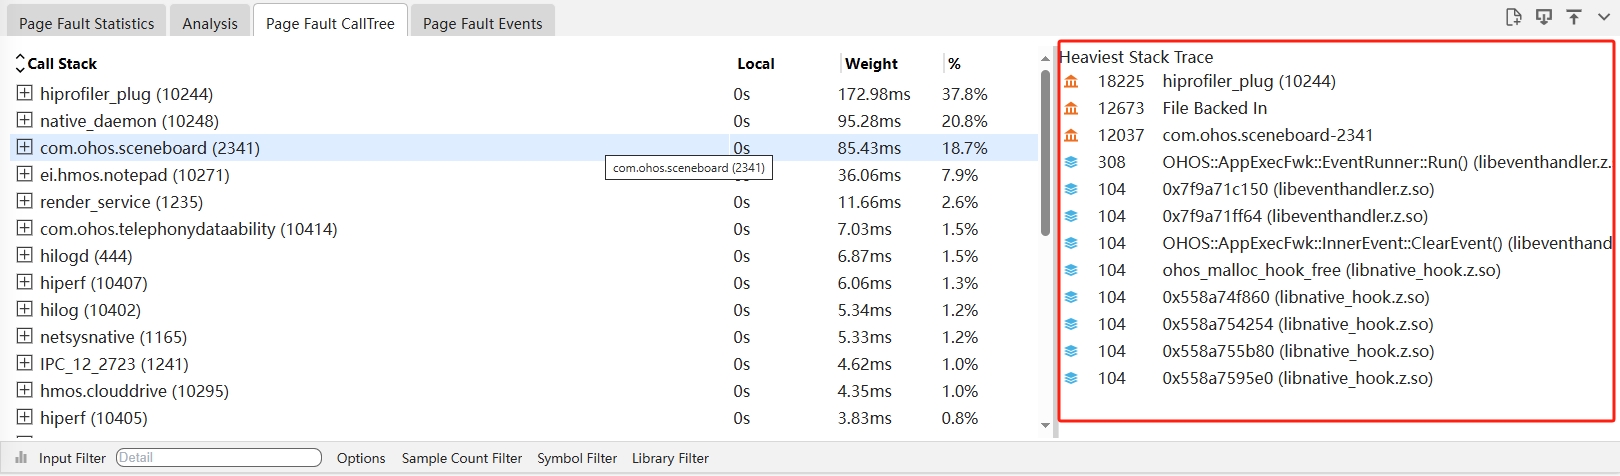Collapse panel using top-right chevron down

(1603, 17)
